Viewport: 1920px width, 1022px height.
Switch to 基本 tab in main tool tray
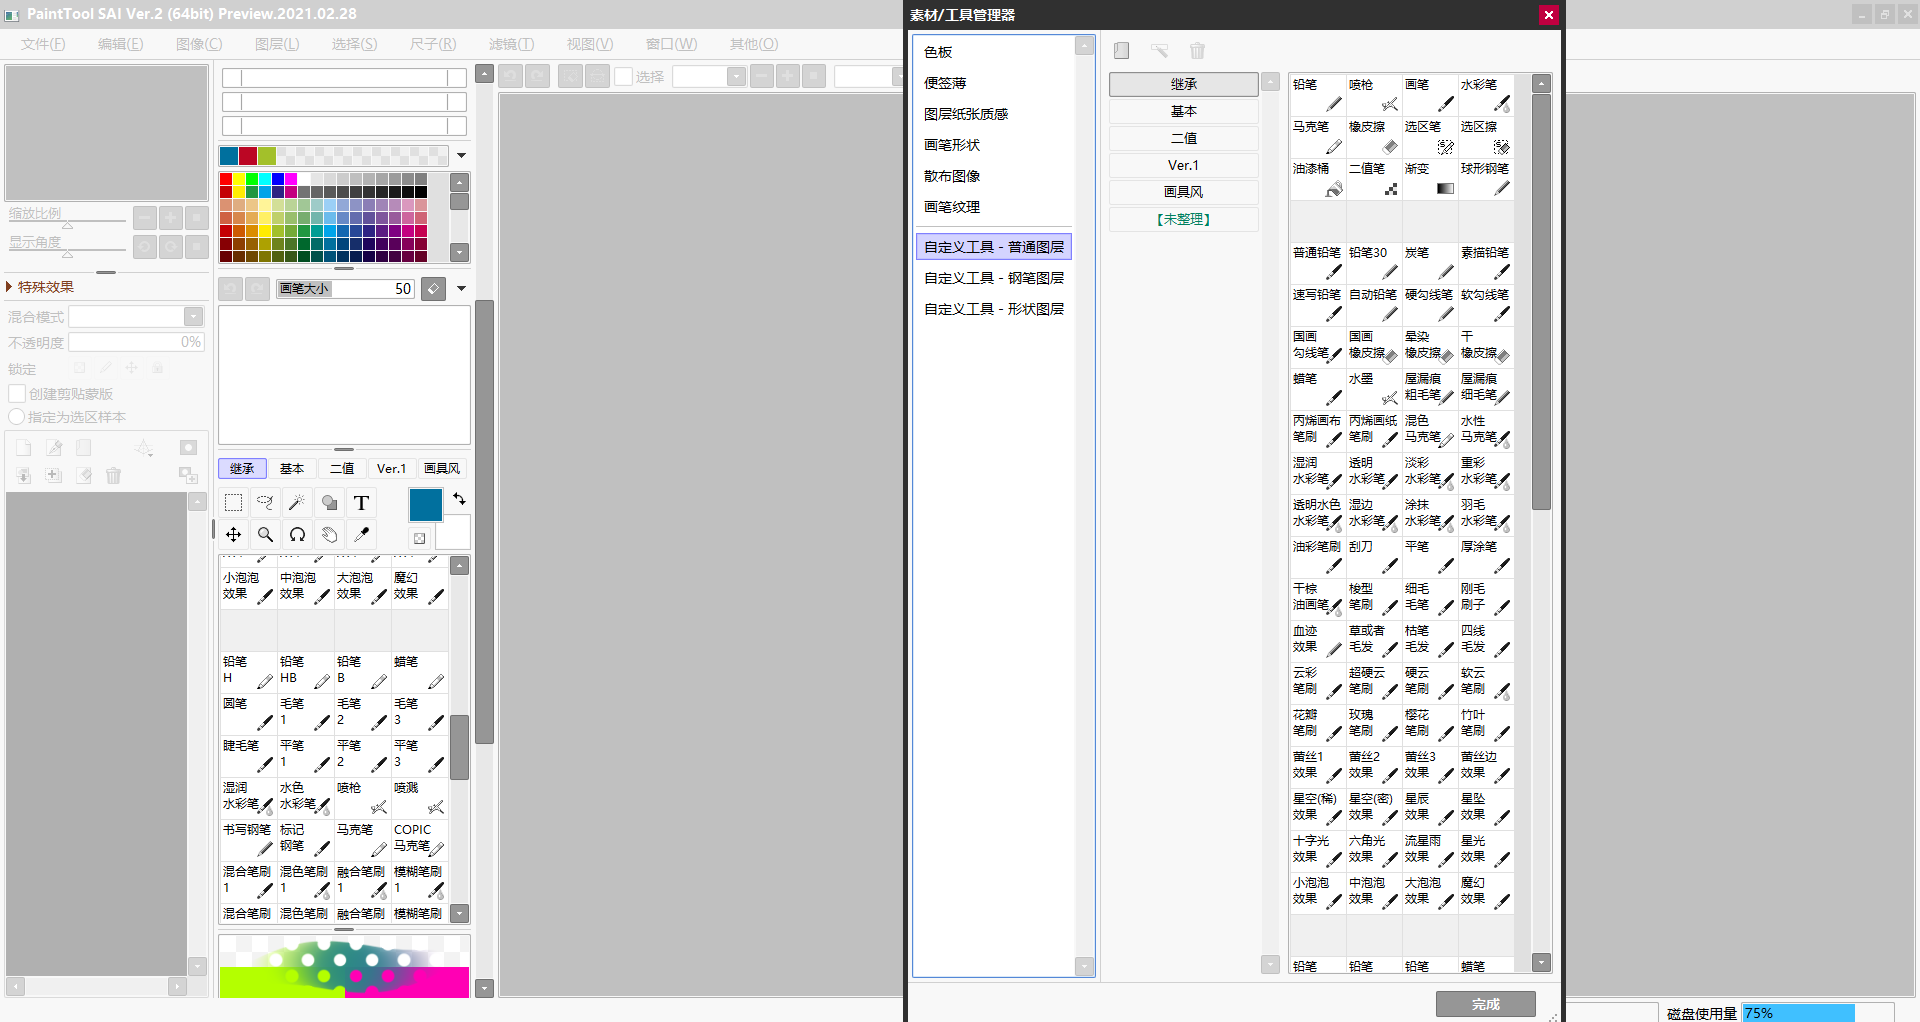coord(292,468)
